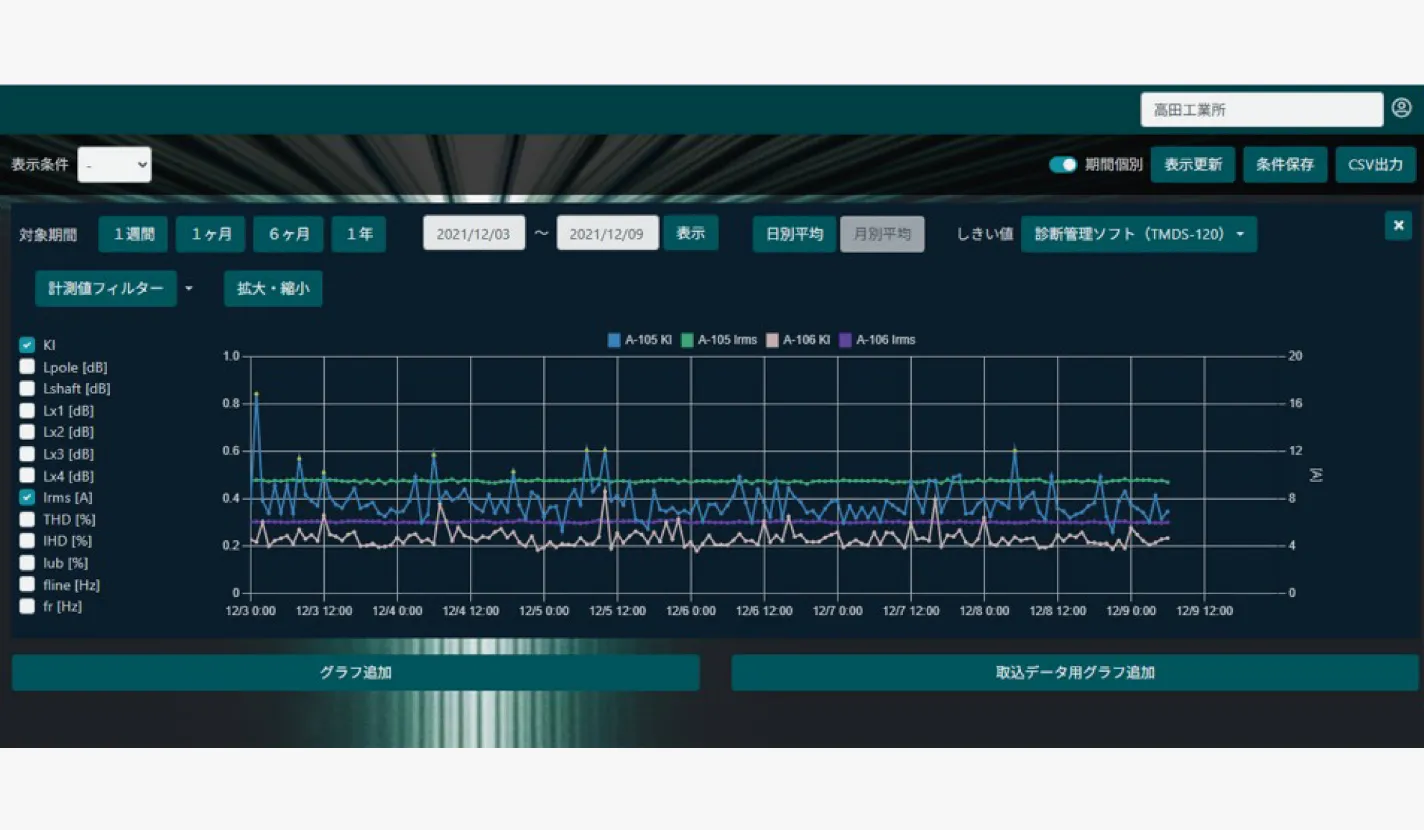Click the グラフ追加 button

click(355, 673)
